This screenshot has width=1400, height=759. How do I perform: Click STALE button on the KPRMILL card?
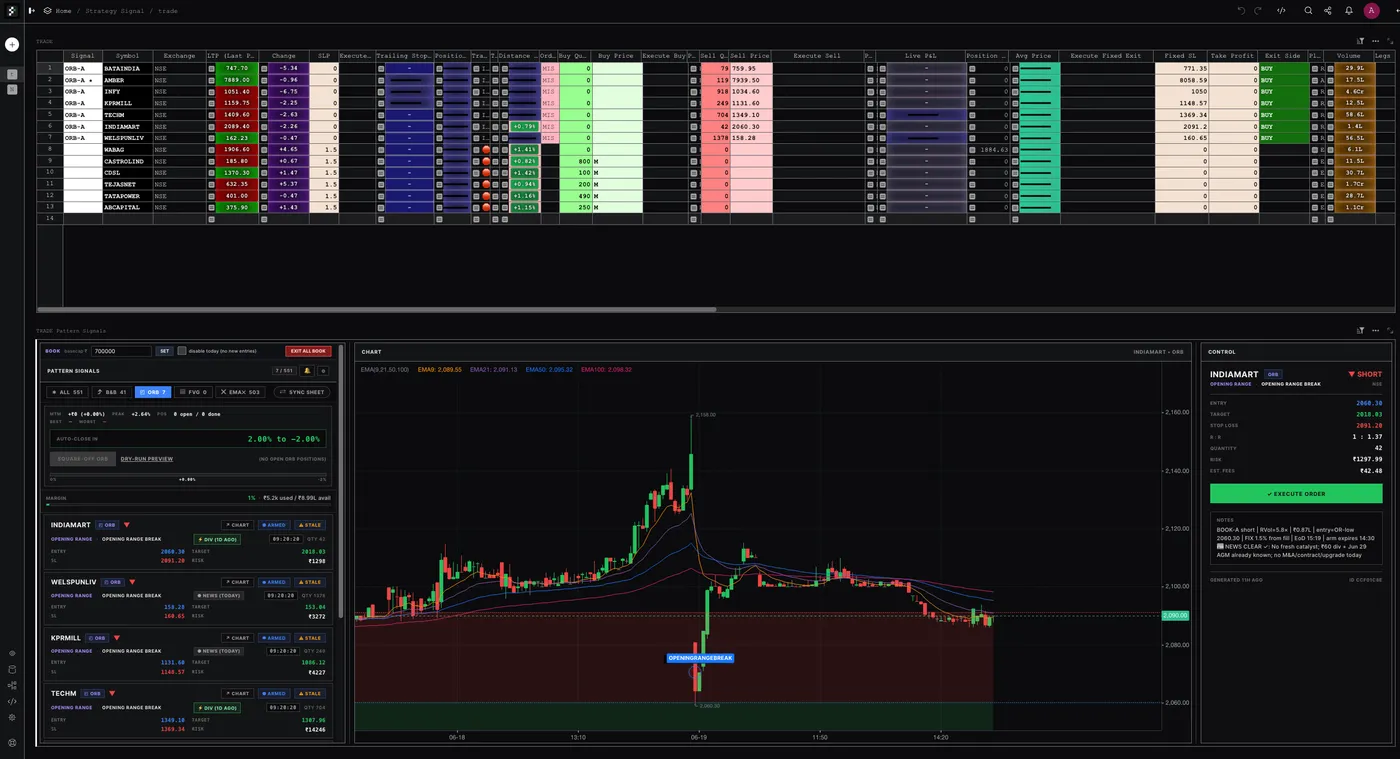point(309,638)
